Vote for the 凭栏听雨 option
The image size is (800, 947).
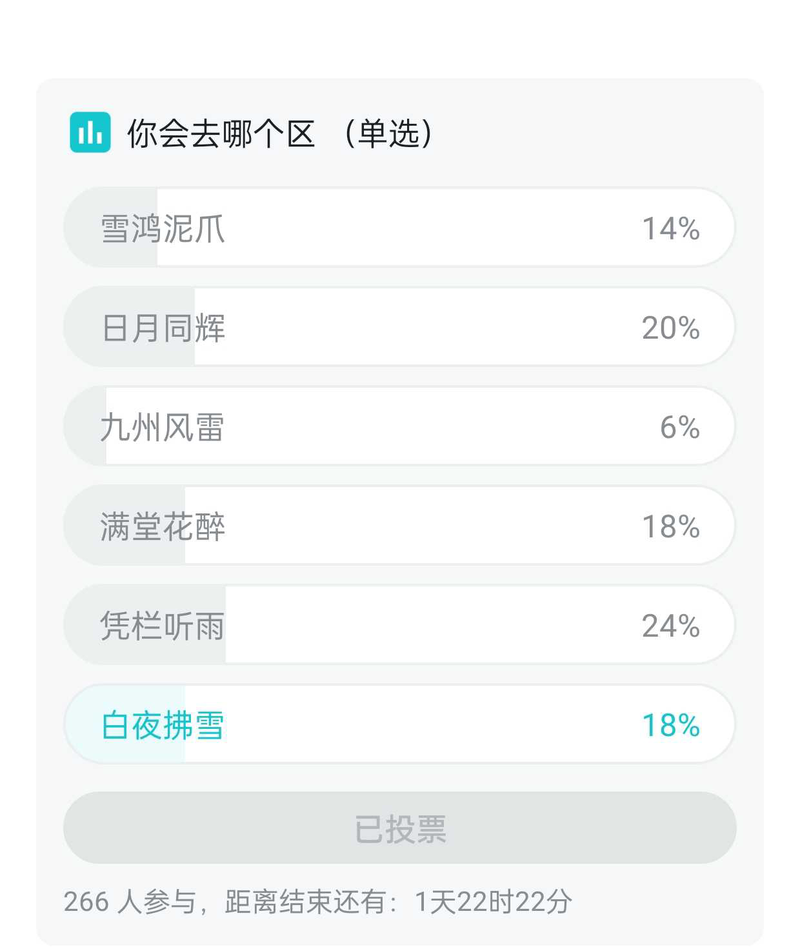[400, 626]
